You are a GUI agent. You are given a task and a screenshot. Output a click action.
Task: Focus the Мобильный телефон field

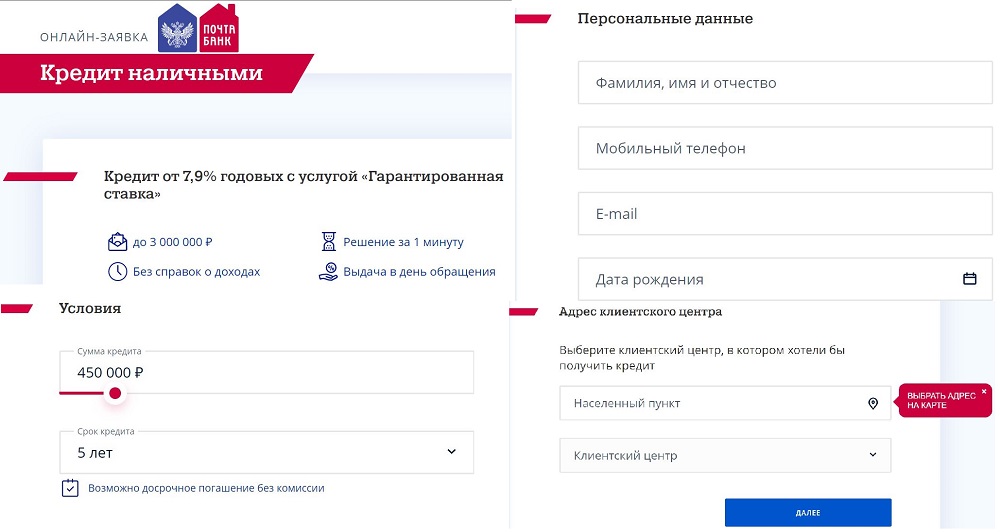pos(785,149)
